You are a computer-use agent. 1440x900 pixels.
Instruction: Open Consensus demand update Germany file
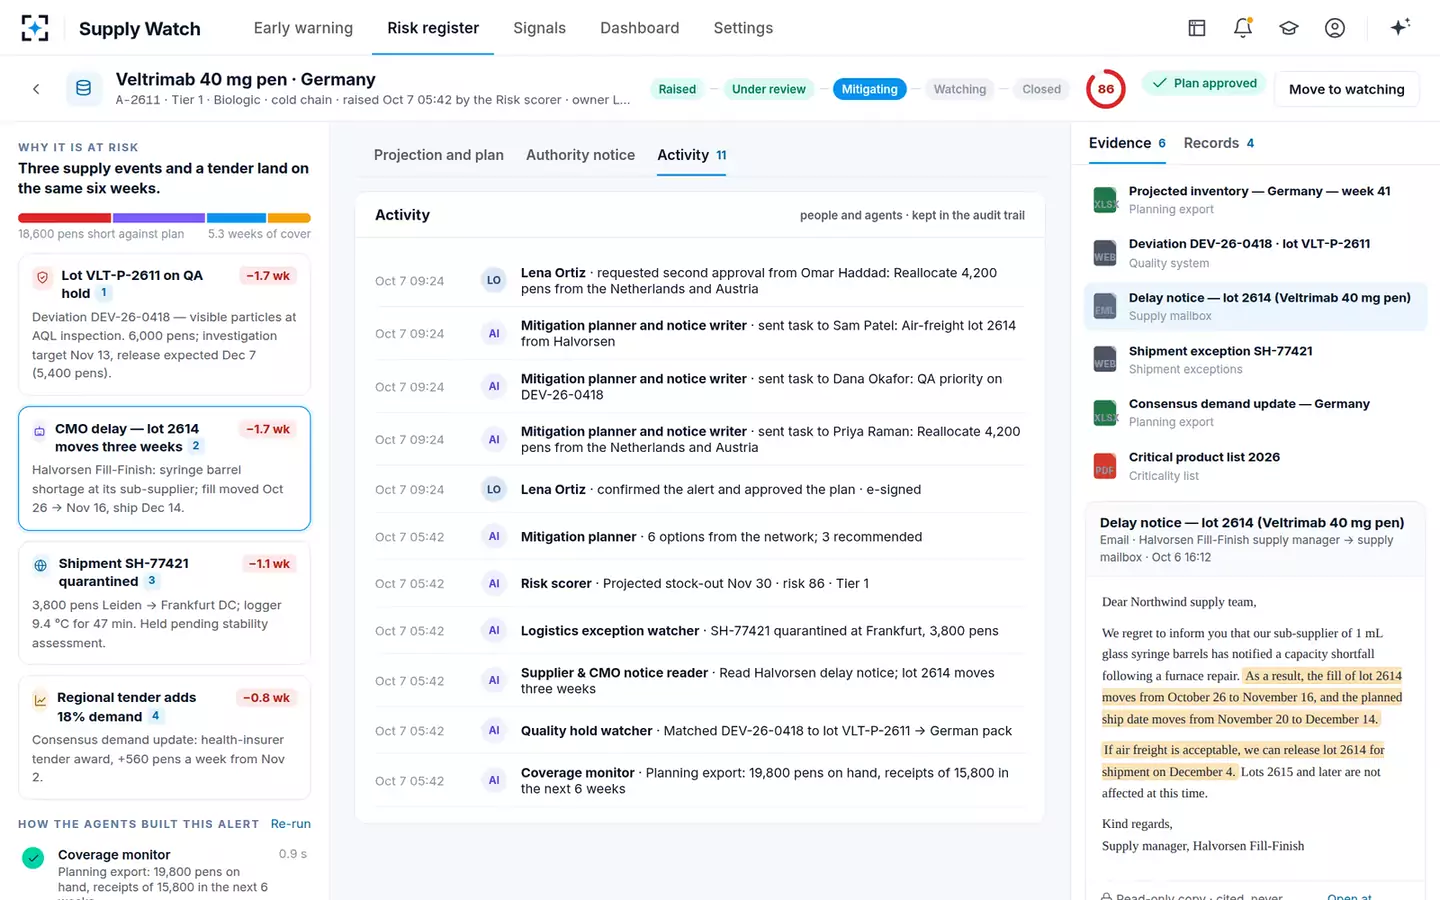[1255, 413]
